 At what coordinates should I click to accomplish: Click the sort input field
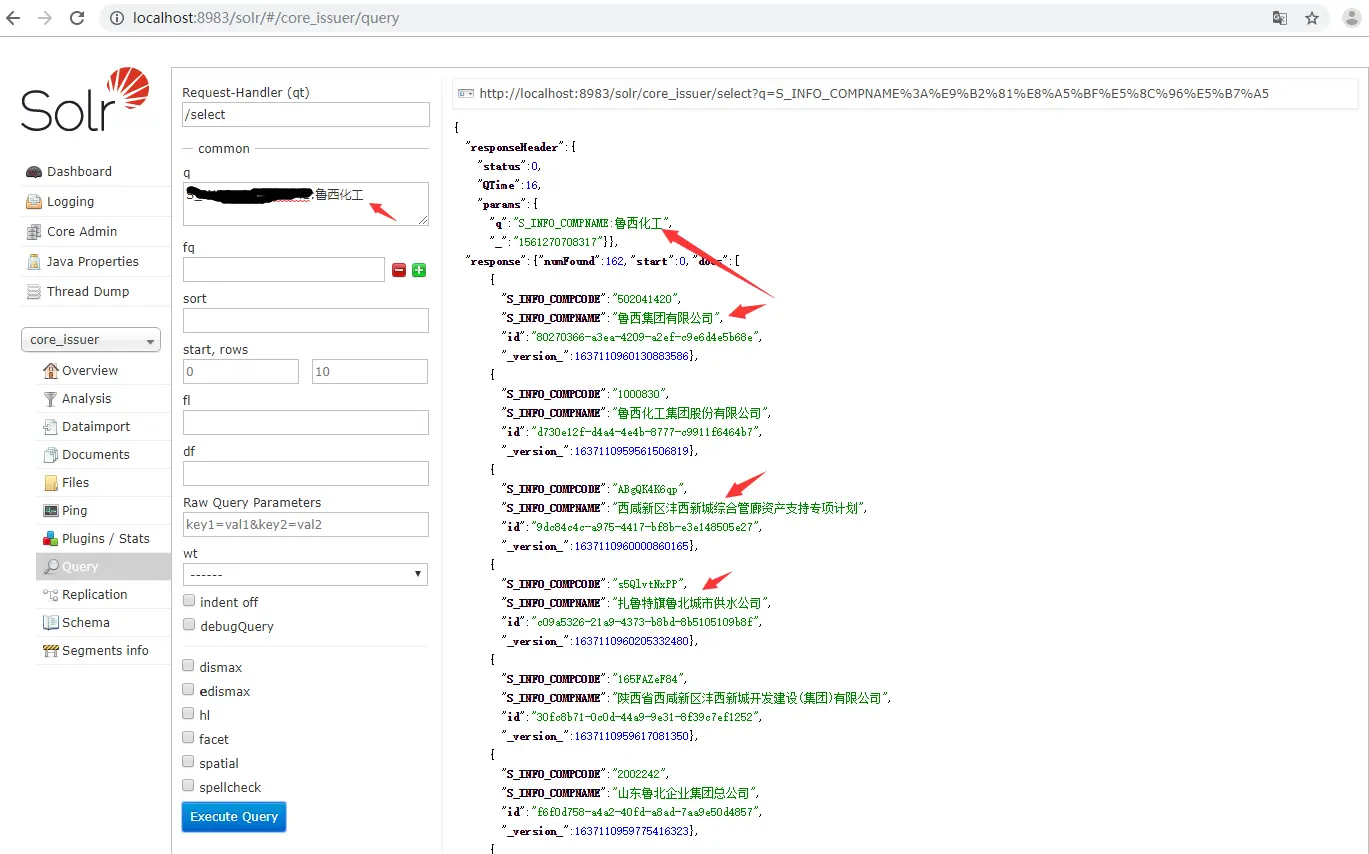pyautogui.click(x=305, y=320)
